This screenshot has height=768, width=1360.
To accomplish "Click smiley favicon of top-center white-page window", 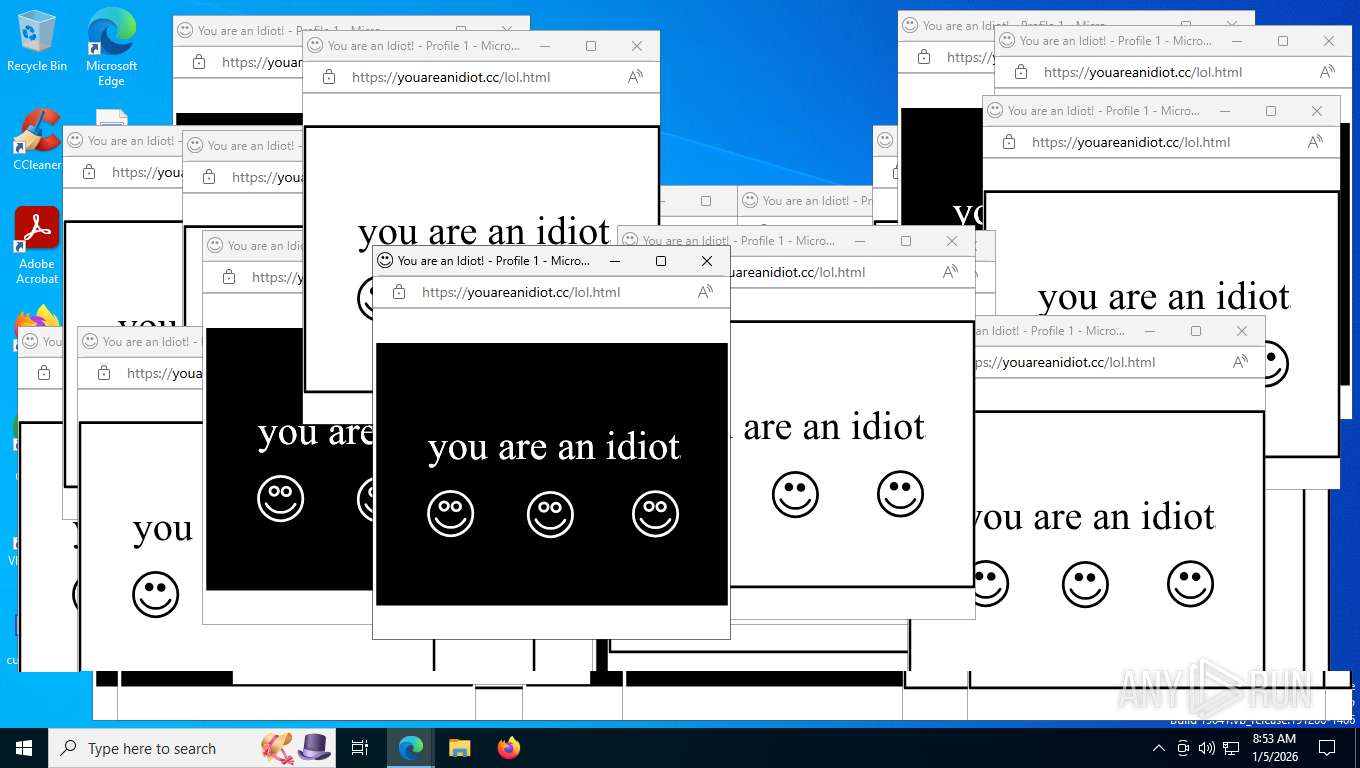I will click(x=315, y=45).
